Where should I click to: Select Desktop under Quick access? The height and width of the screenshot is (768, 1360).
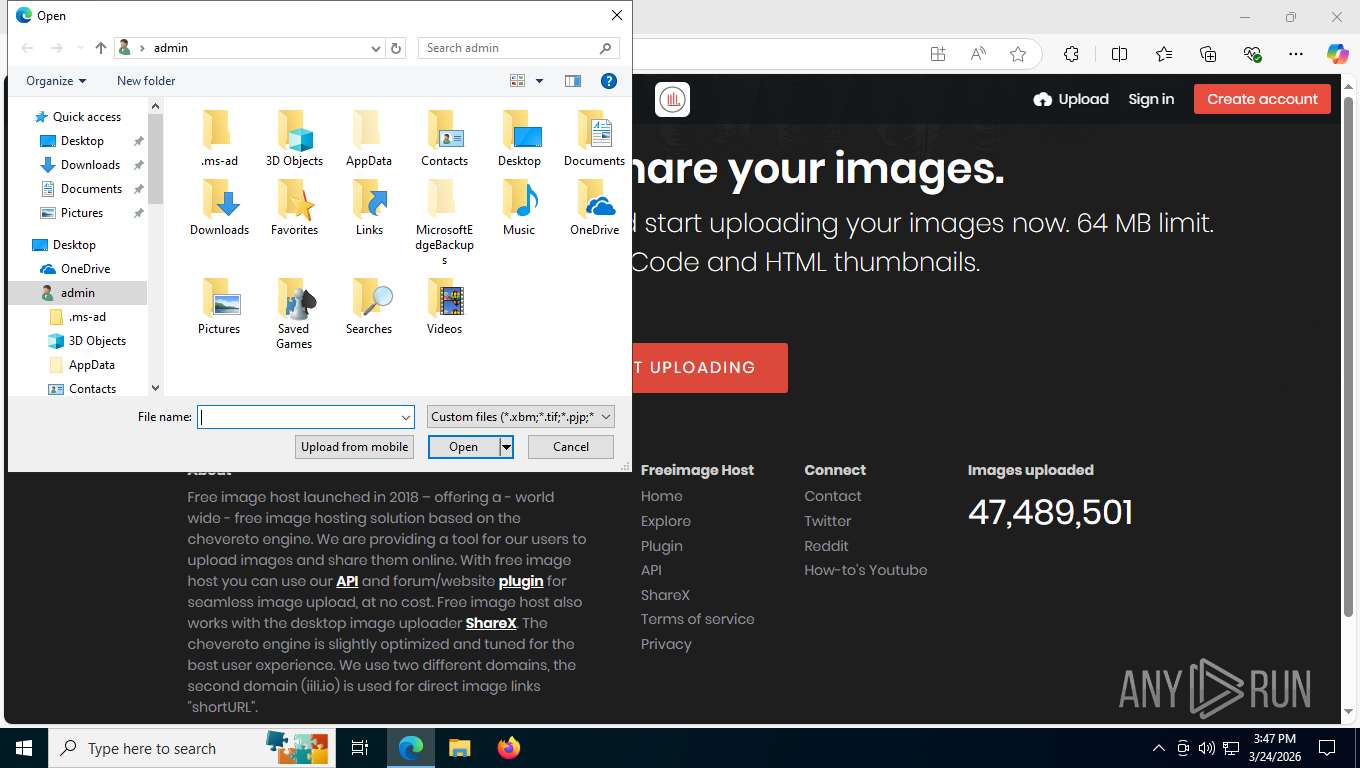(x=81, y=141)
